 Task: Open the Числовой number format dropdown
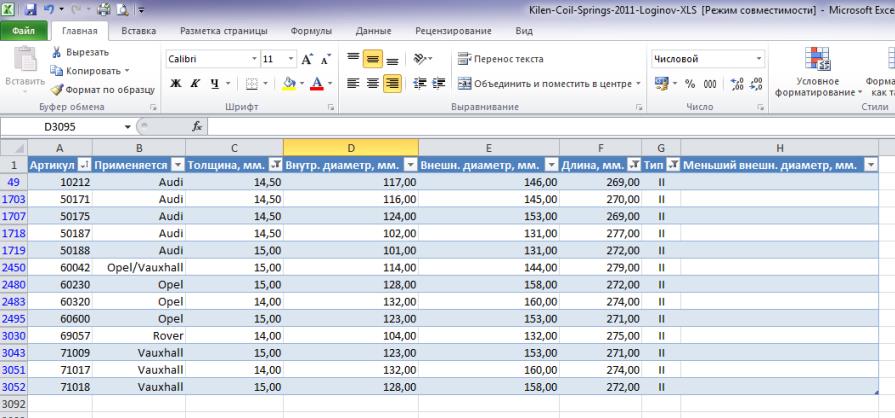759,59
